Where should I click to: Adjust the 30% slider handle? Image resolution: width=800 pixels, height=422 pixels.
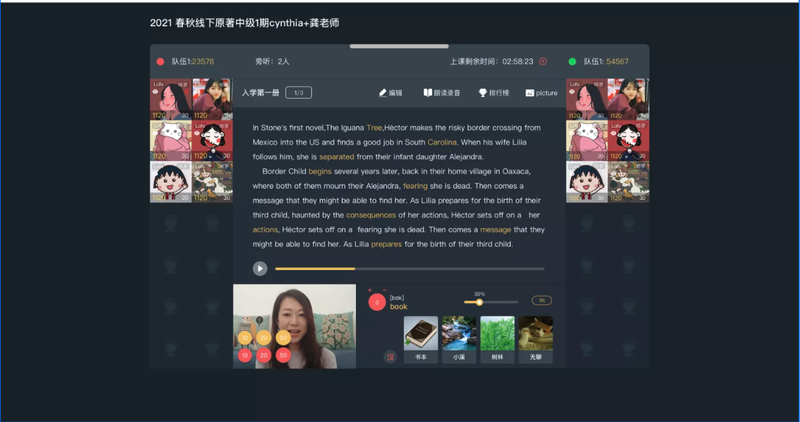[x=479, y=302]
